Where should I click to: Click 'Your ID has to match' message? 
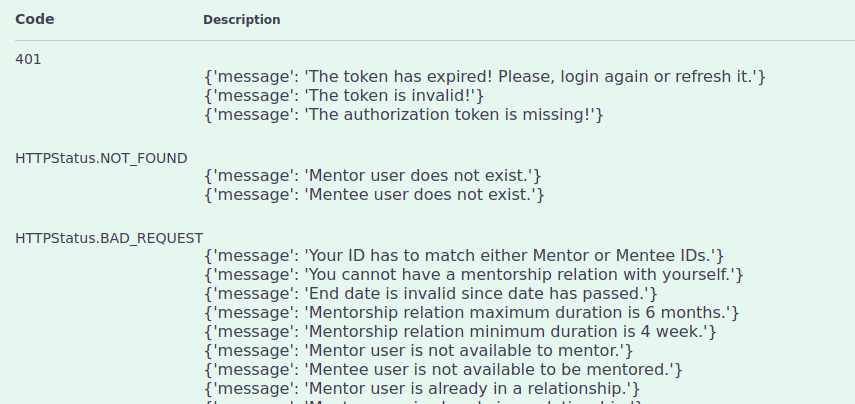tap(464, 255)
